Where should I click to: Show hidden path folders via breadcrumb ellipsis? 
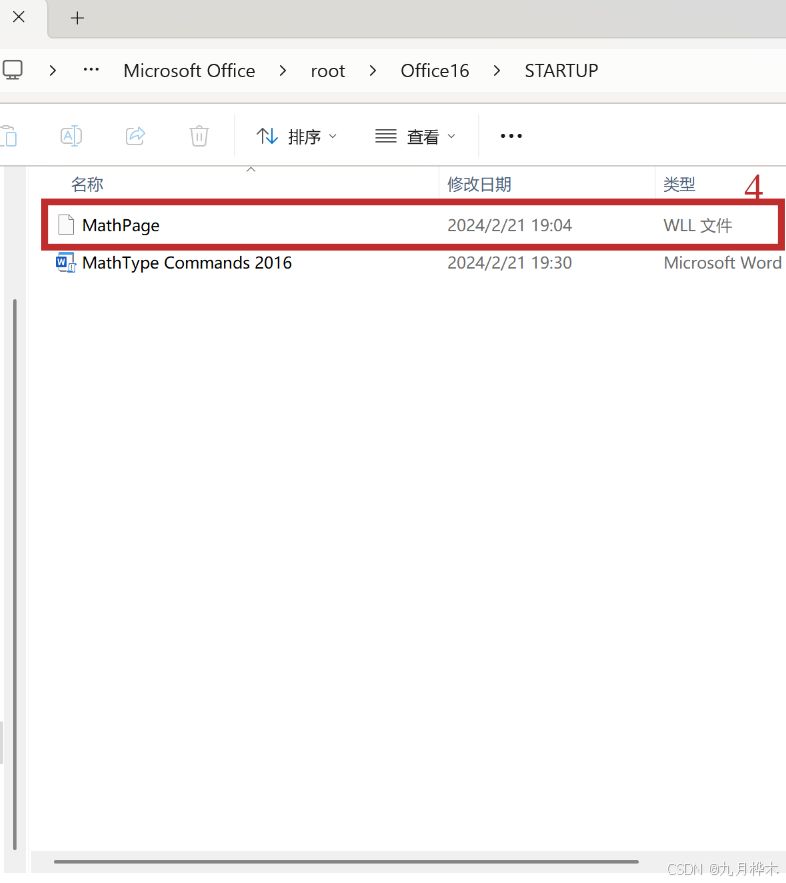coord(91,70)
